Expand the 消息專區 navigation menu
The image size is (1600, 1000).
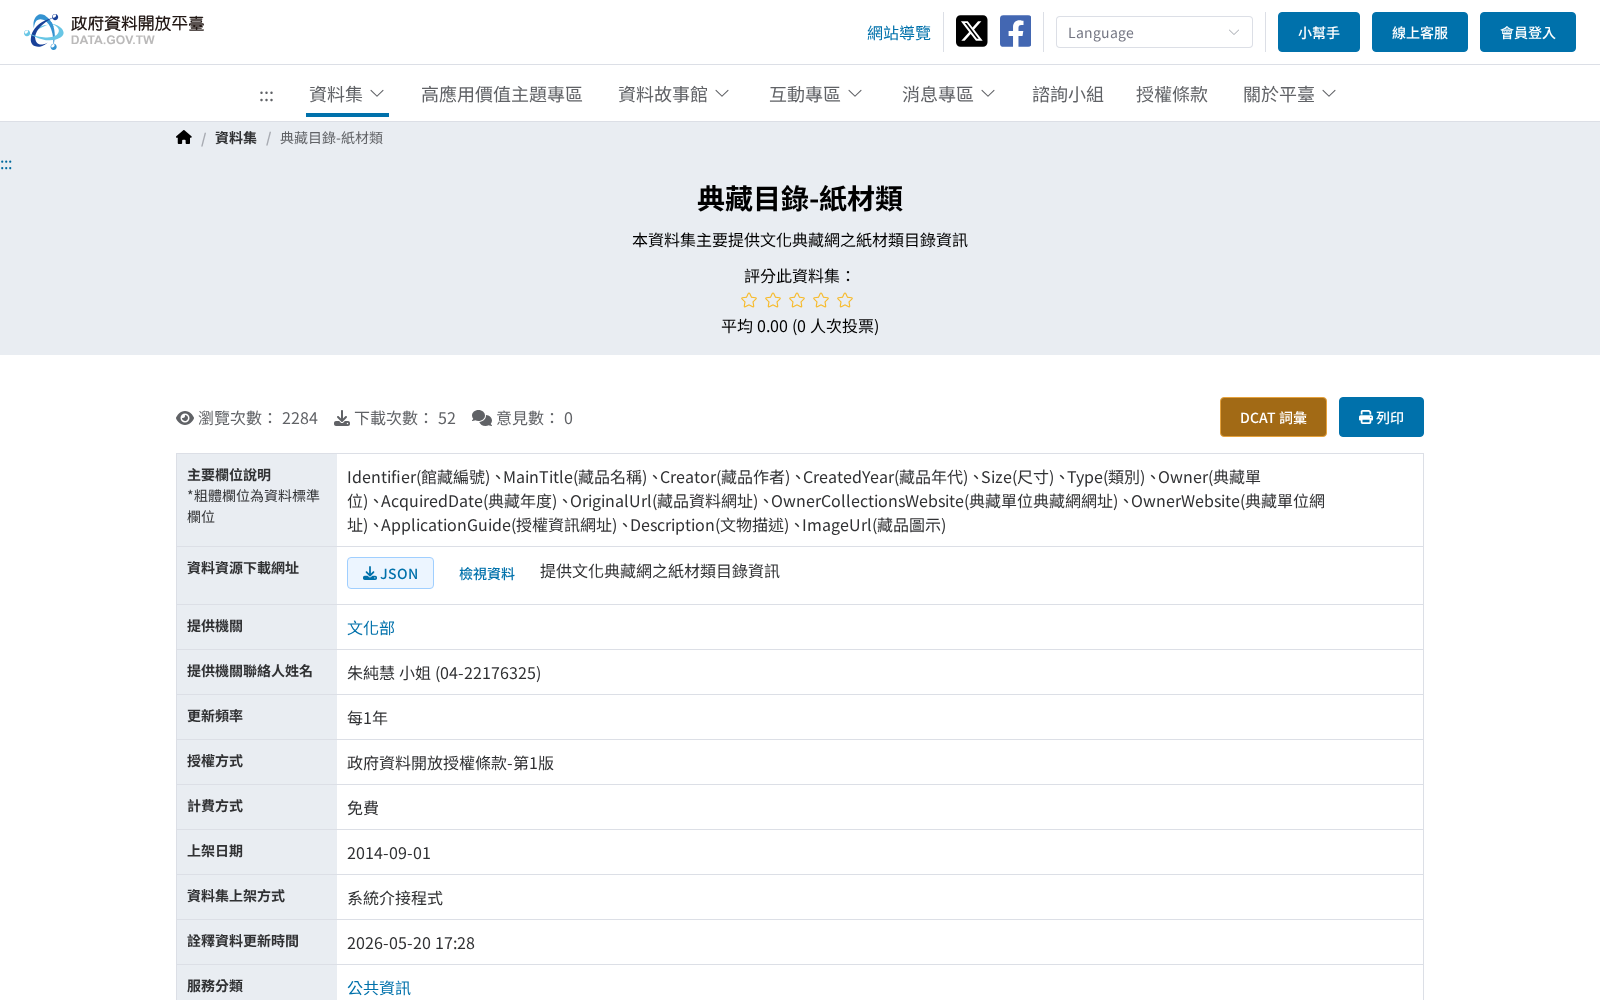(949, 94)
